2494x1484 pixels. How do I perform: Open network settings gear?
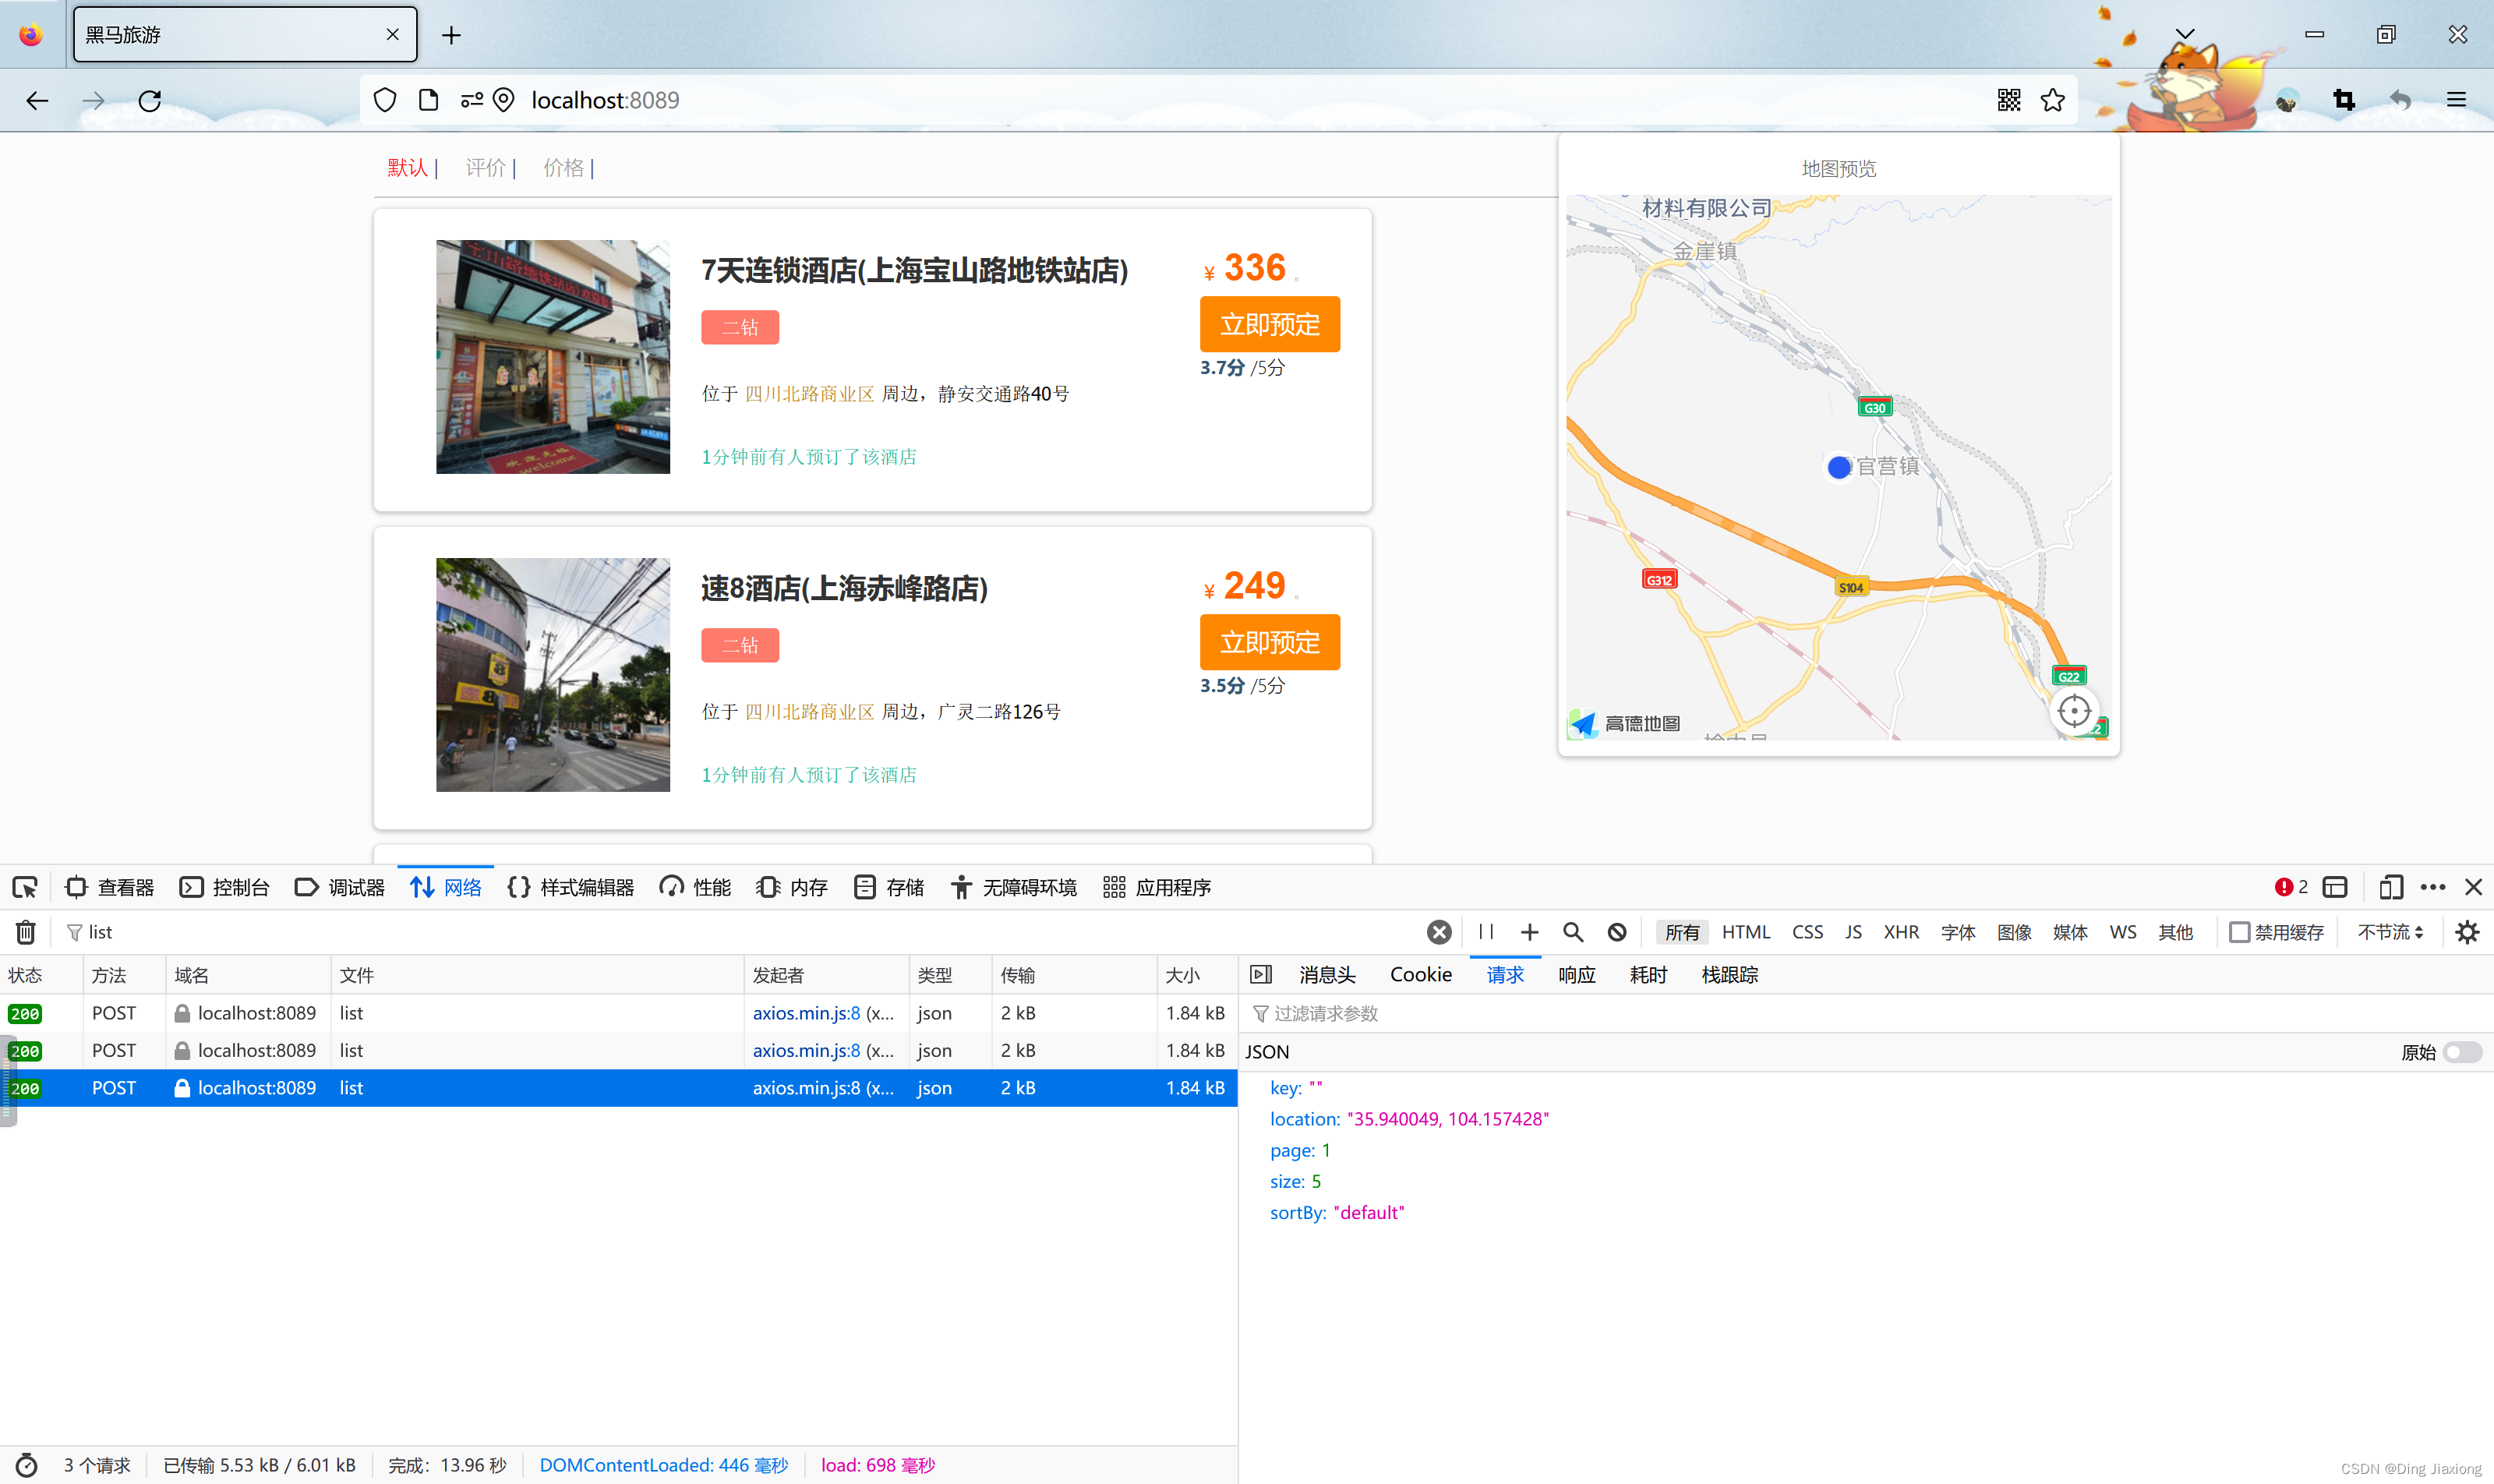pyautogui.click(x=2468, y=932)
